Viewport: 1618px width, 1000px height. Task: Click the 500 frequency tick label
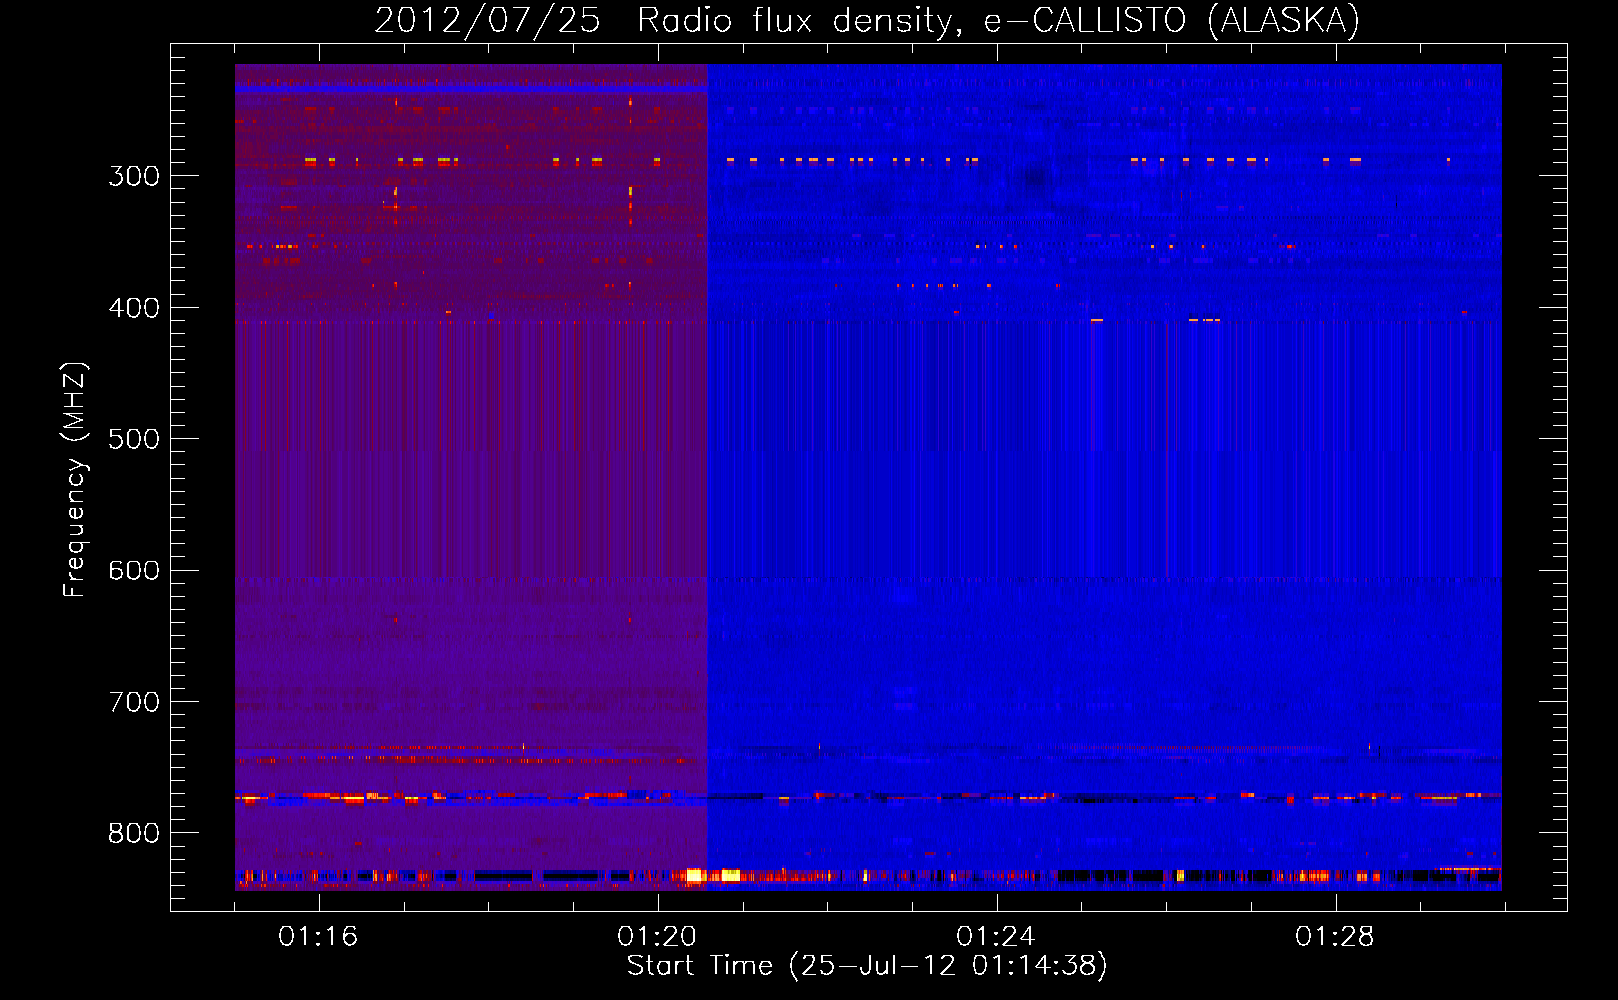[x=134, y=439]
